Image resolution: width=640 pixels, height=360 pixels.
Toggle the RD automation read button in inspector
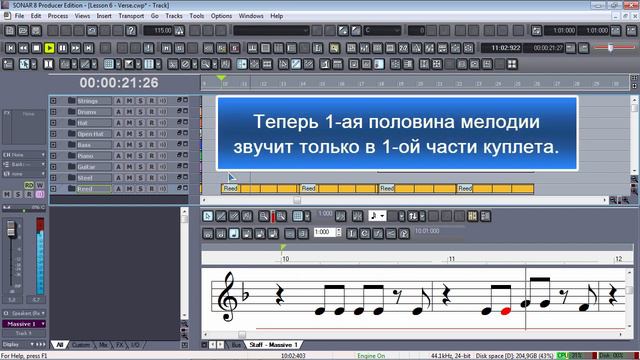[29, 185]
